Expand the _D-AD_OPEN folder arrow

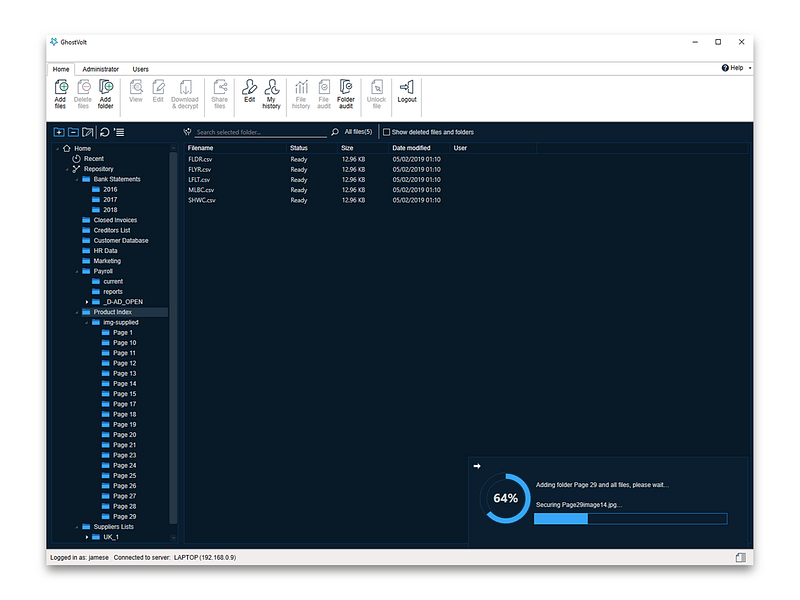pos(87,302)
